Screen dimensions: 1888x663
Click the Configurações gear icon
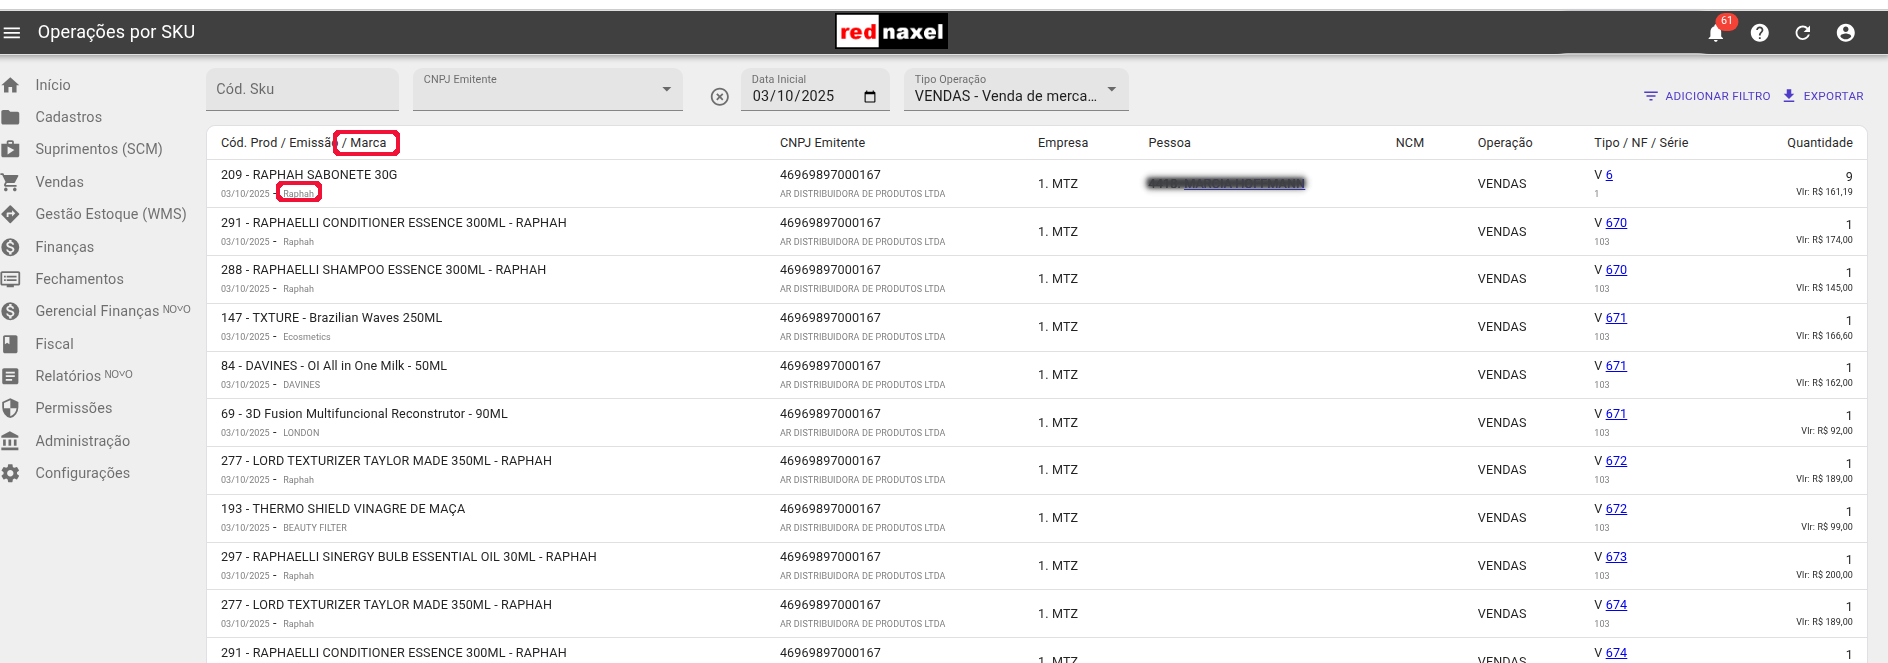click(x=11, y=473)
